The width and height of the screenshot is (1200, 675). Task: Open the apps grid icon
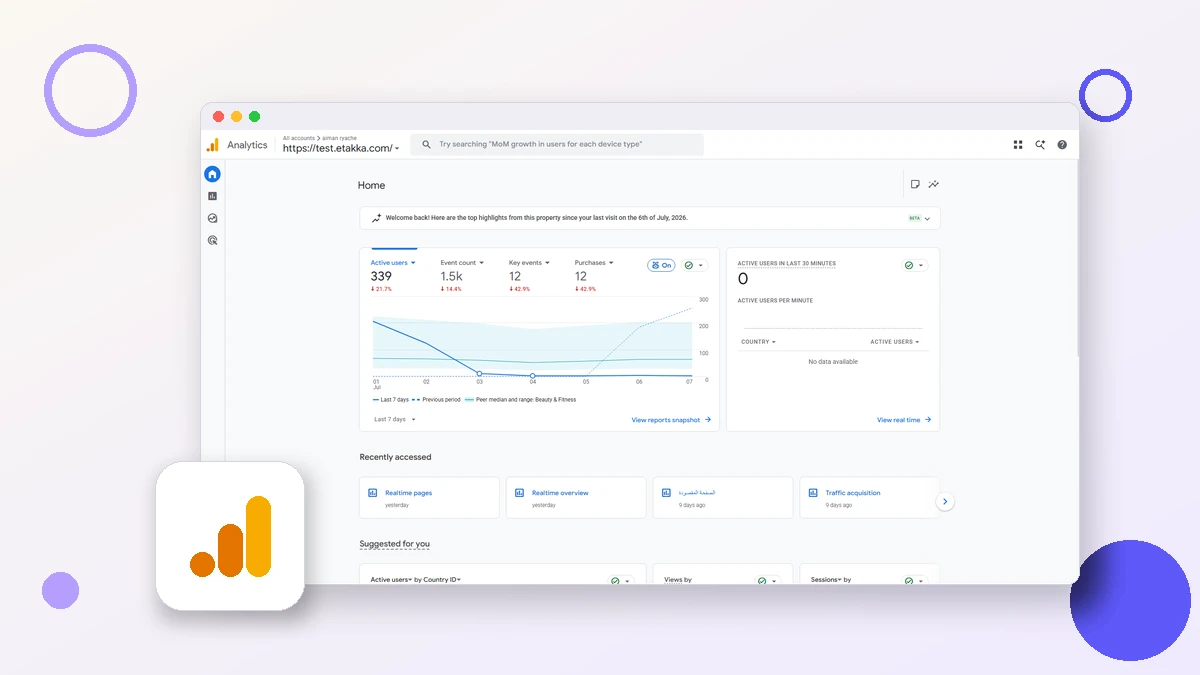tap(1018, 145)
